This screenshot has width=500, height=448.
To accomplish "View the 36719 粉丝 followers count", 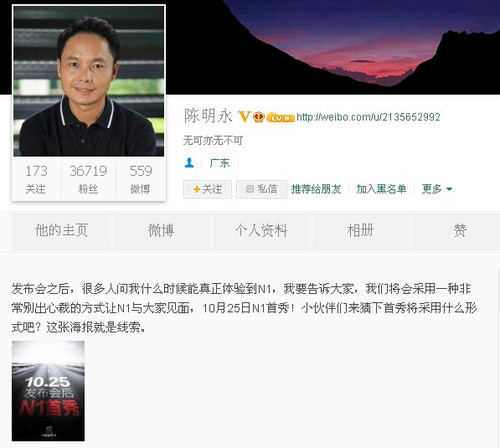I will [88, 180].
